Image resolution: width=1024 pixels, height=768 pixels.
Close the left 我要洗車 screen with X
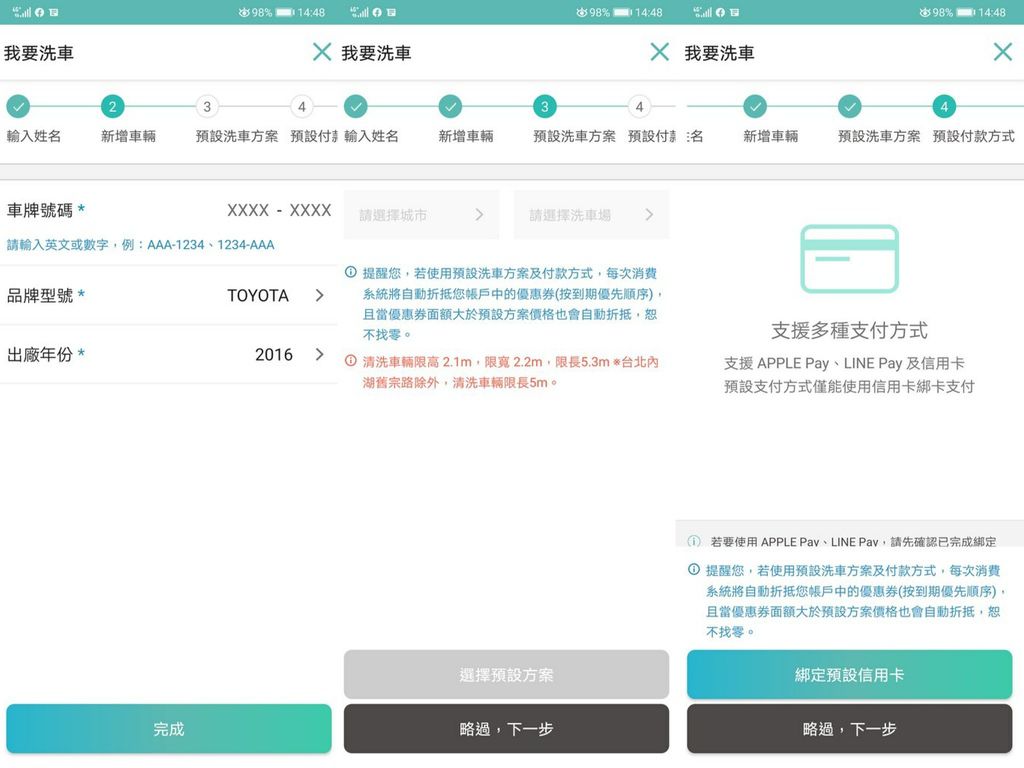pyautogui.click(x=322, y=52)
